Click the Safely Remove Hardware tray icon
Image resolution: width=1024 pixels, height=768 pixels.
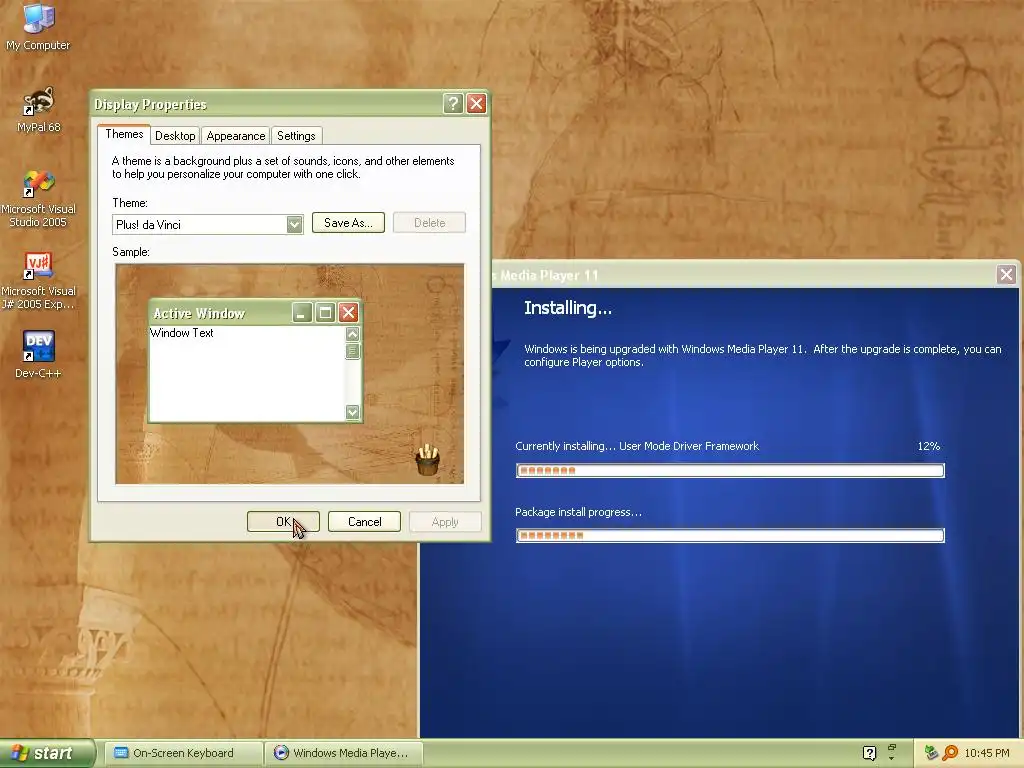click(931, 753)
